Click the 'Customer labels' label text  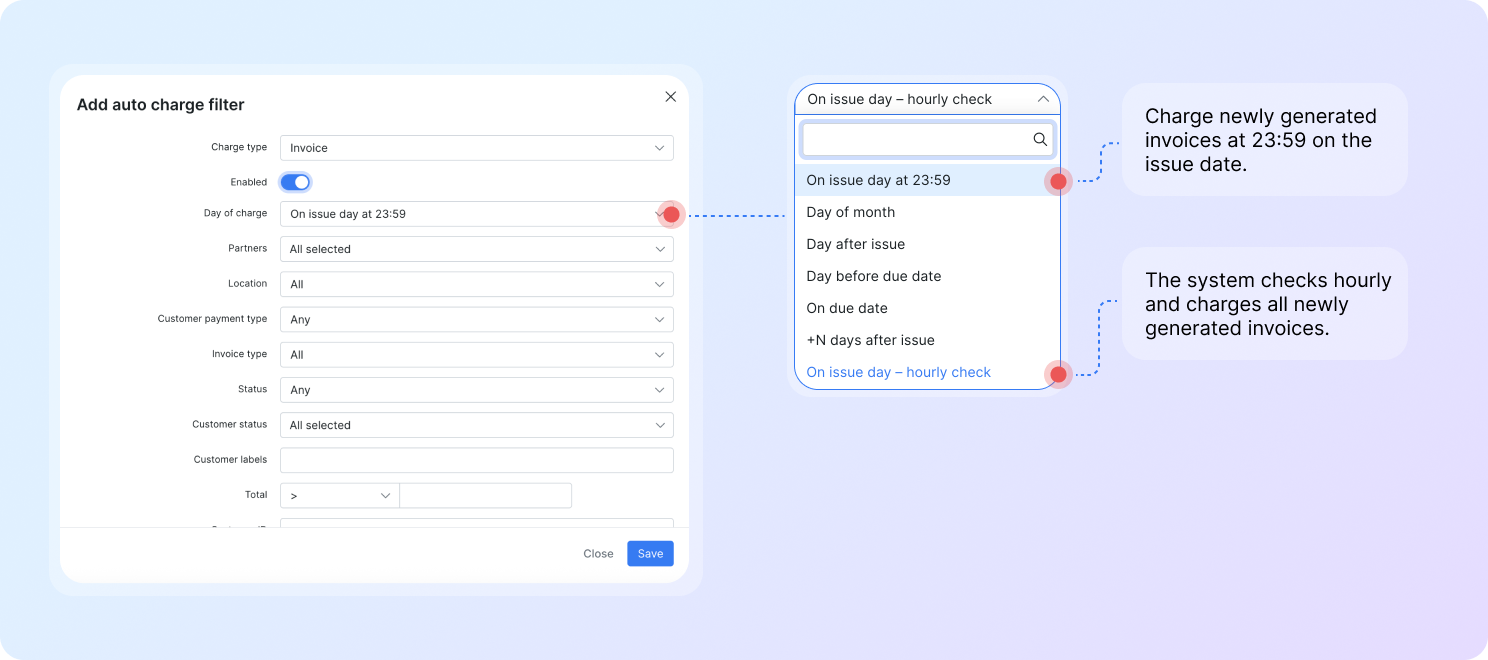pos(230,460)
